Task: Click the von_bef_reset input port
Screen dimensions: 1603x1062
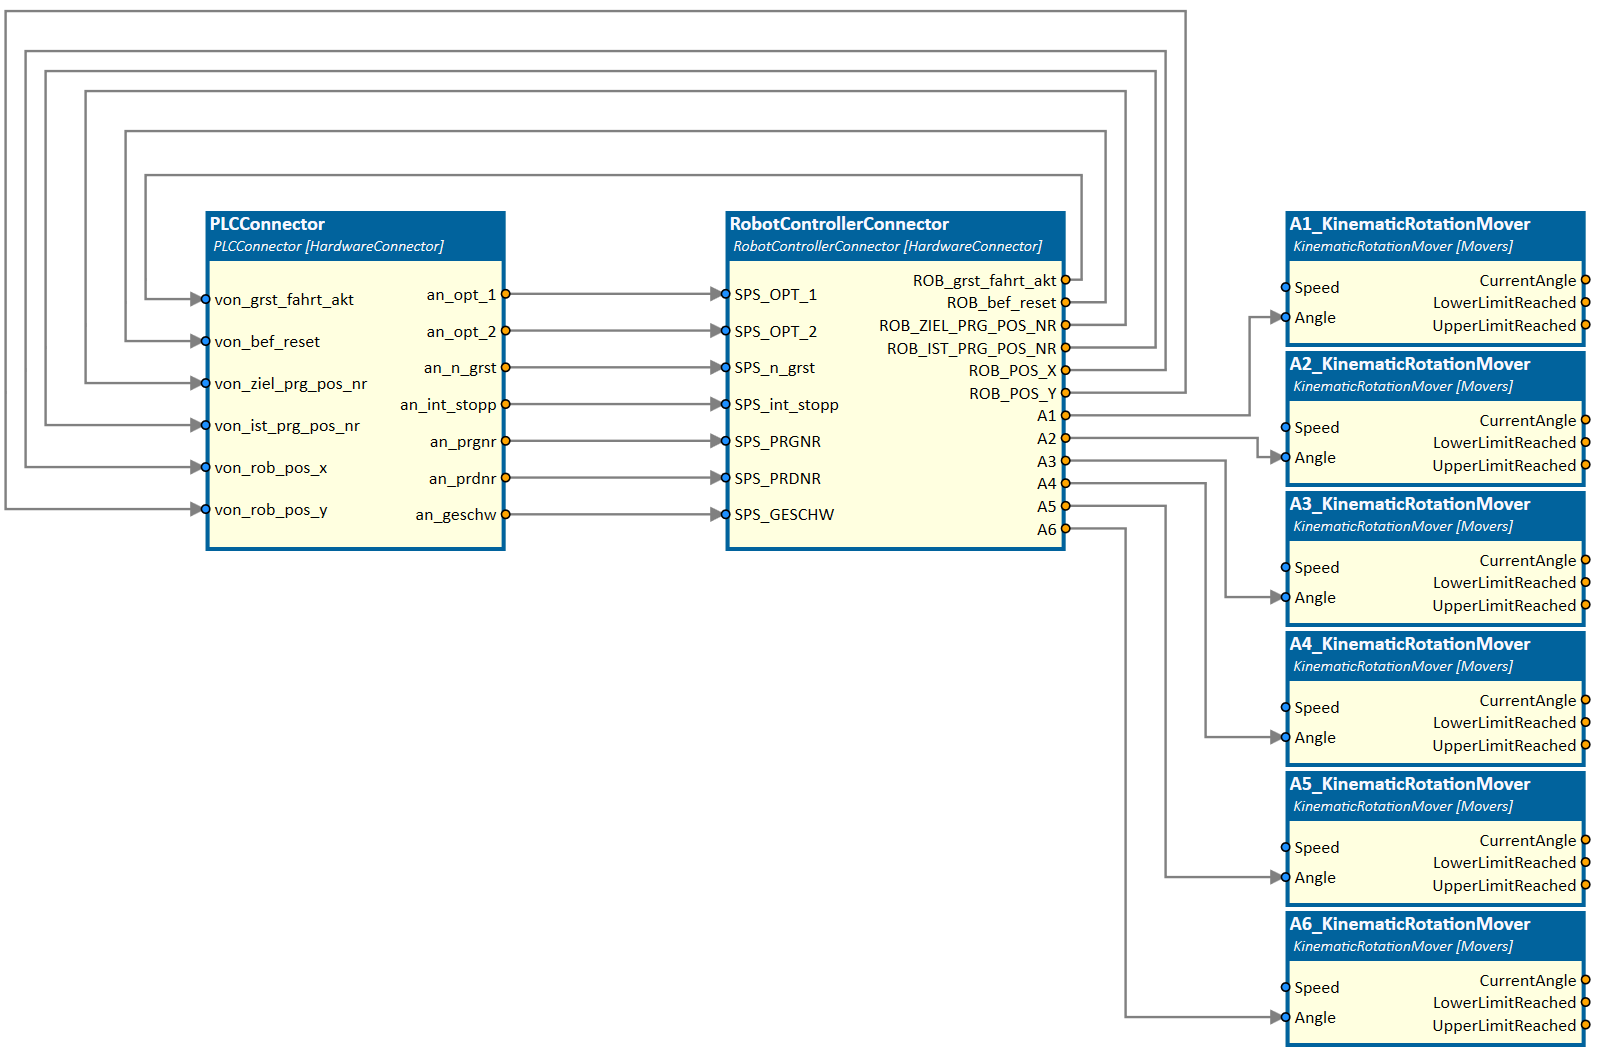Action: point(206,341)
